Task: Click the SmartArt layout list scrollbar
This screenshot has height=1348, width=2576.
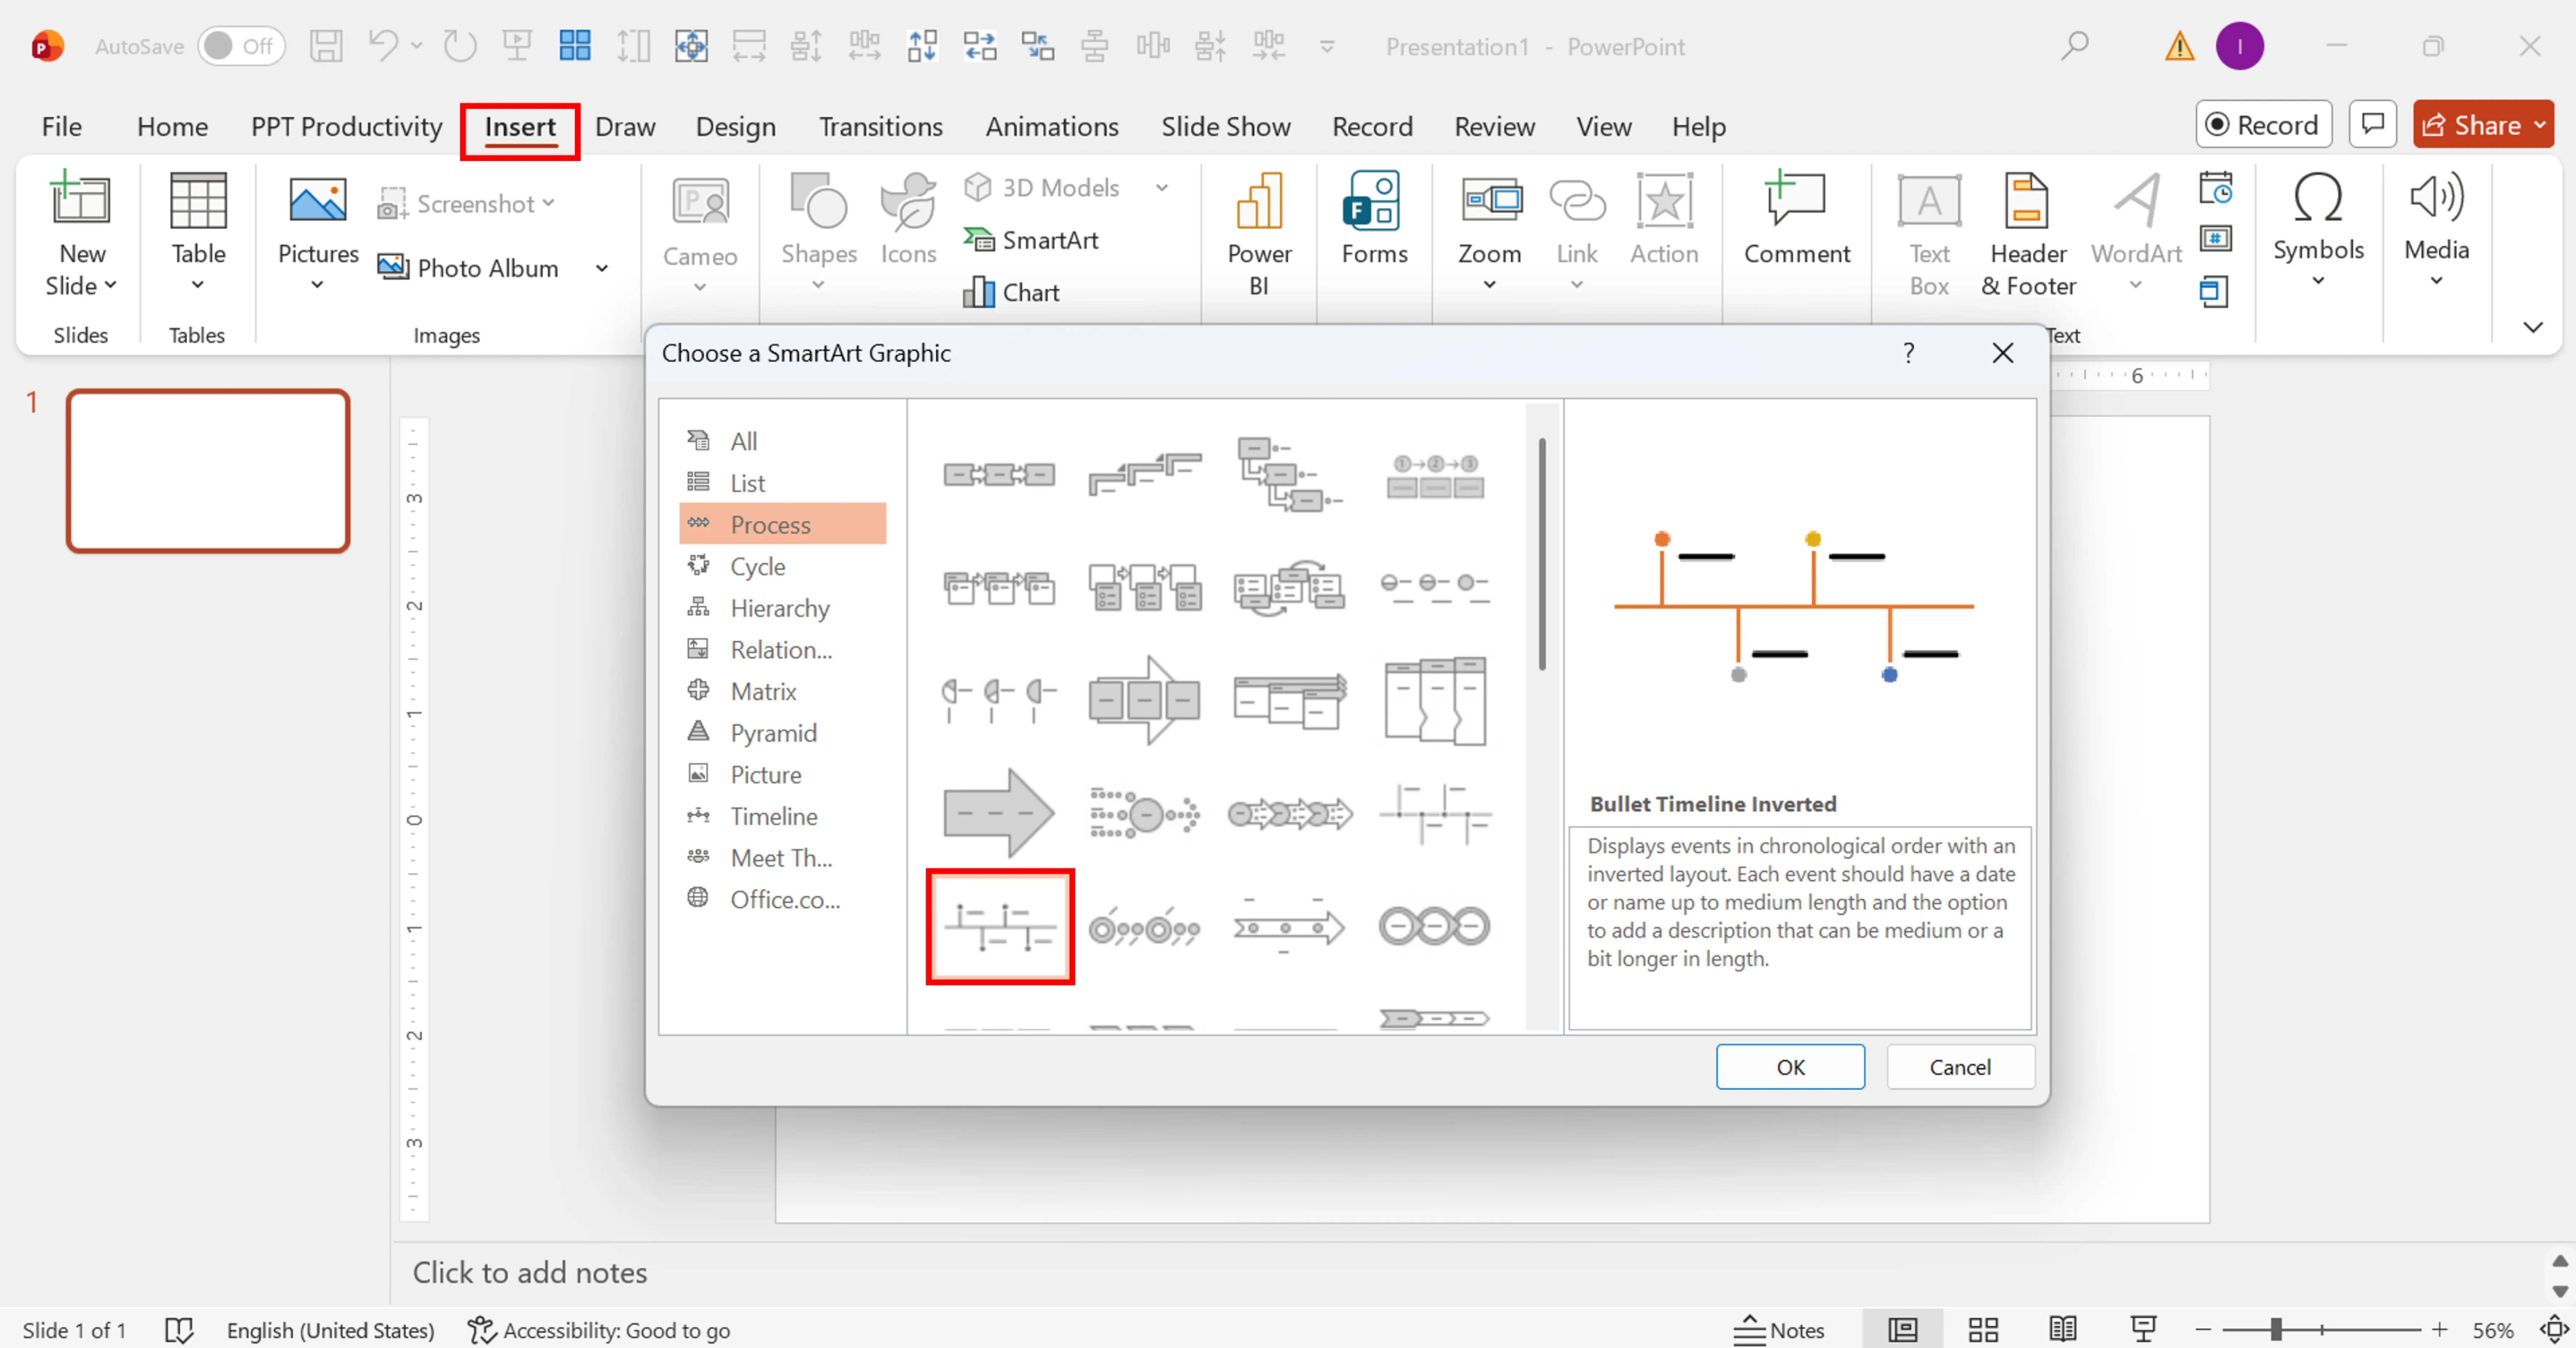Action: coord(1542,554)
